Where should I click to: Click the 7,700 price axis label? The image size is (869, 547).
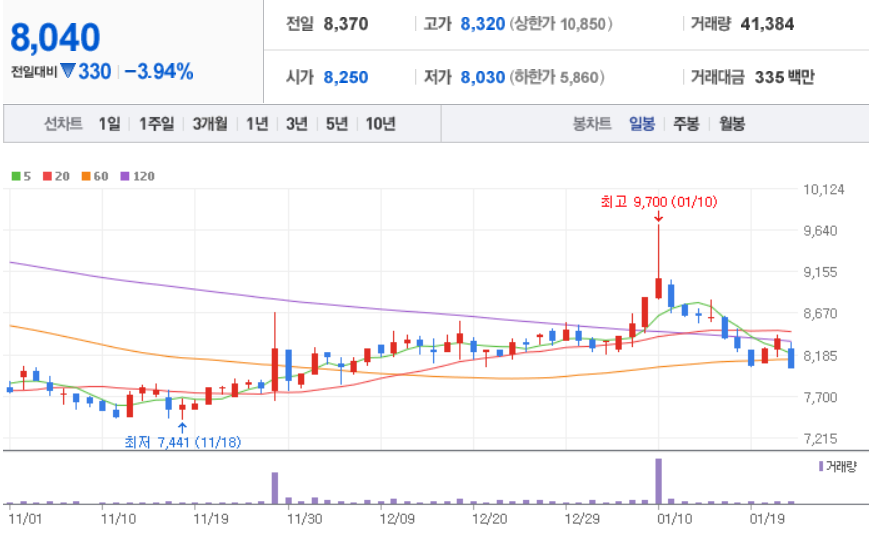coord(821,397)
